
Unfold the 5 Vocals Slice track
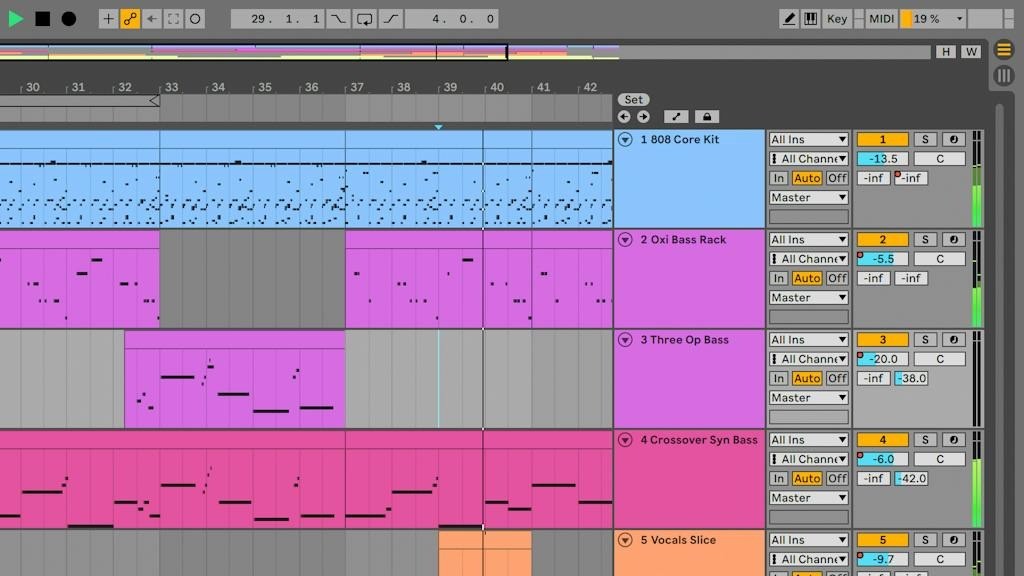[x=625, y=540]
